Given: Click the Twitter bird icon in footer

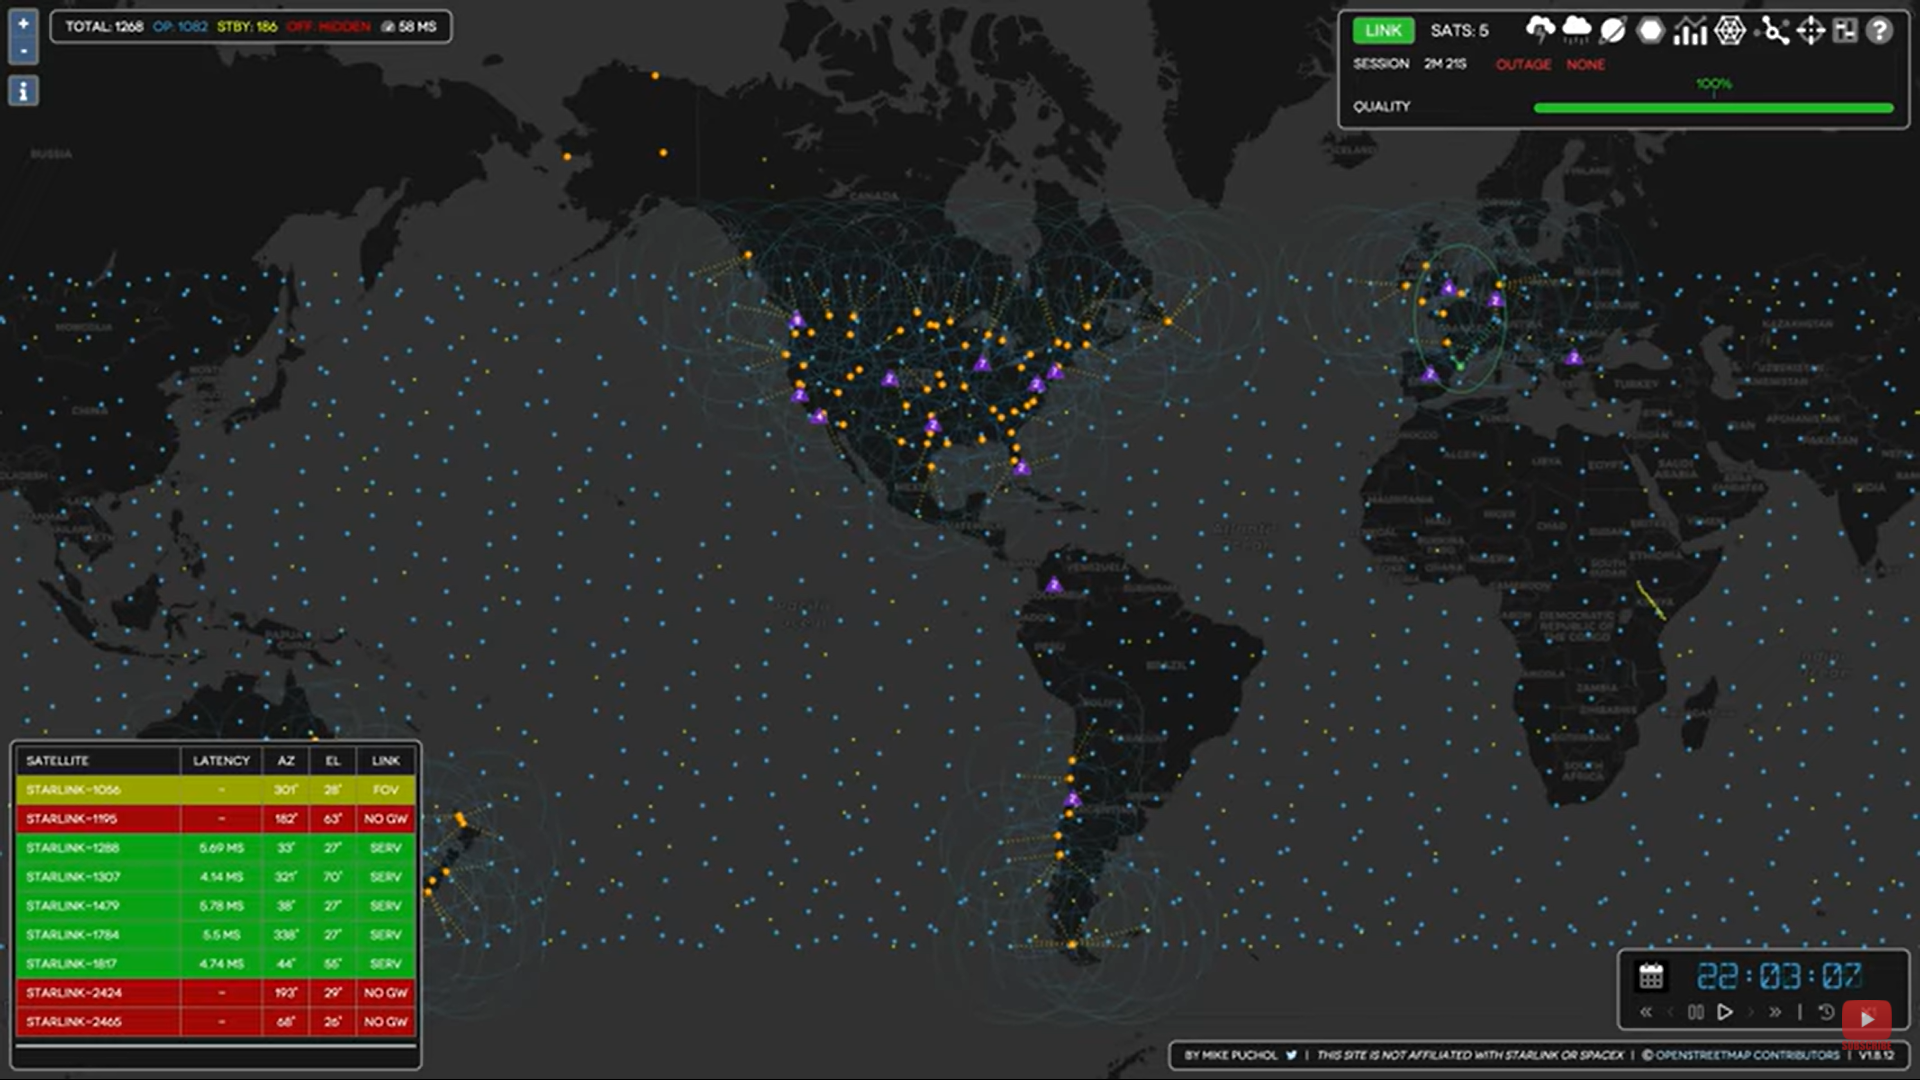Looking at the screenshot, I should 1291,1055.
